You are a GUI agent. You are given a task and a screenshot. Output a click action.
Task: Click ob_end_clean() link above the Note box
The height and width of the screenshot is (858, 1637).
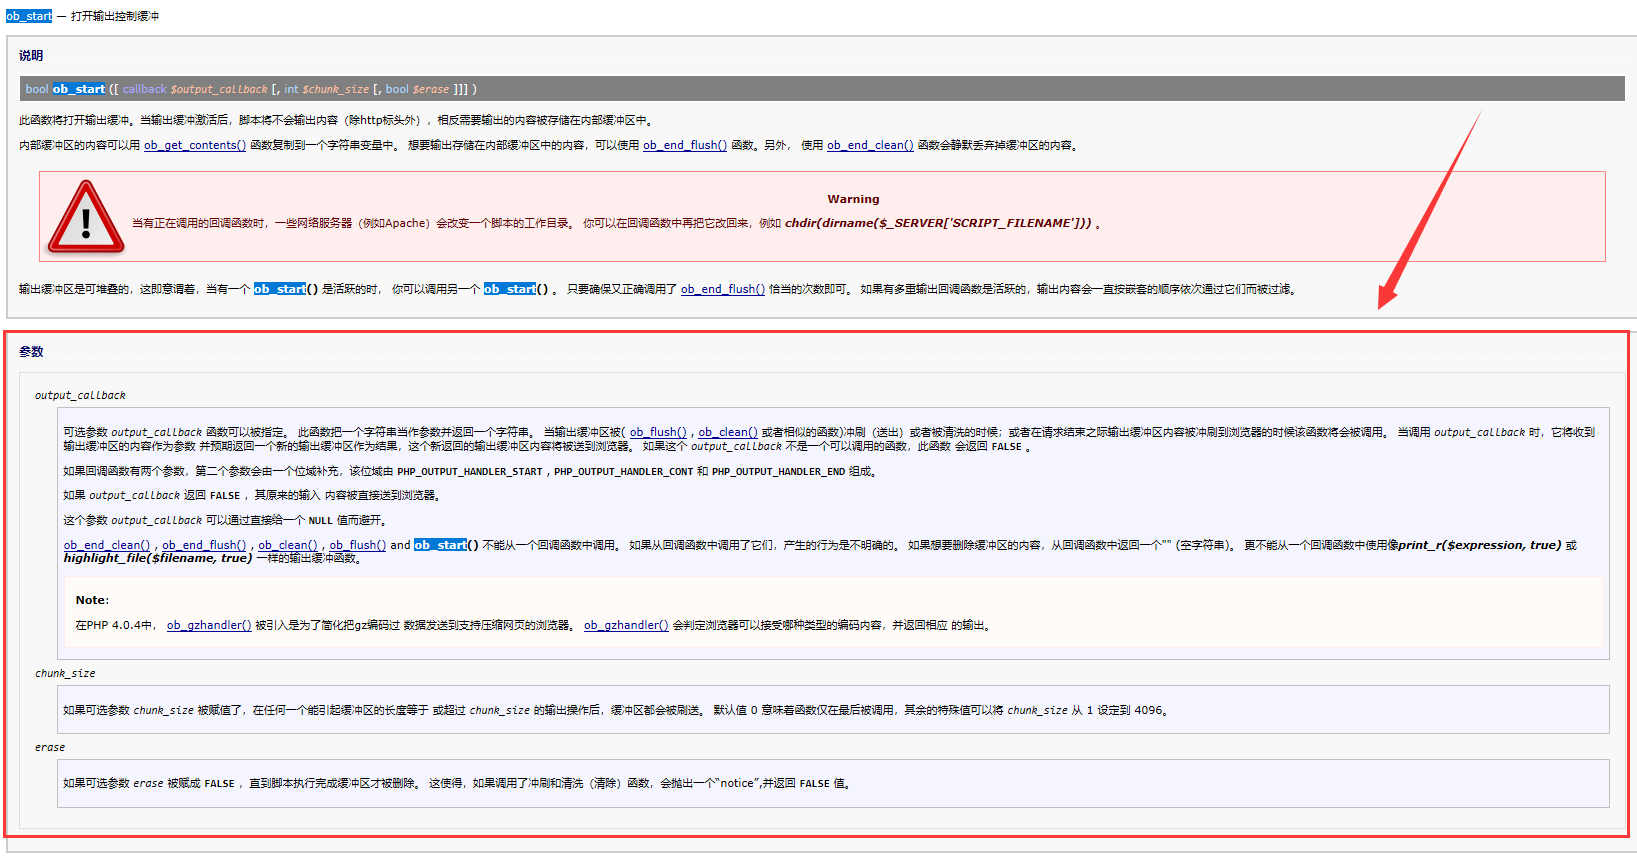coord(107,545)
